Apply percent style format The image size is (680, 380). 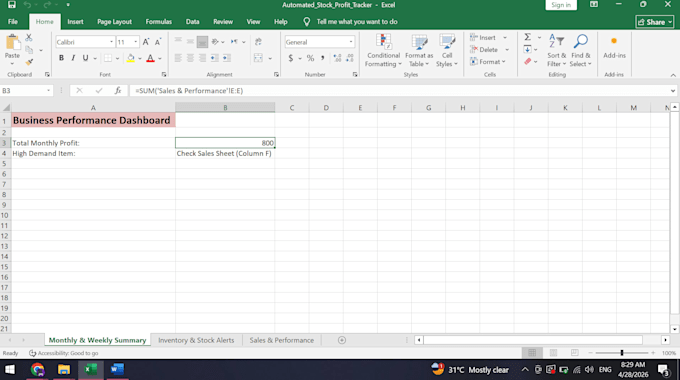(311, 58)
